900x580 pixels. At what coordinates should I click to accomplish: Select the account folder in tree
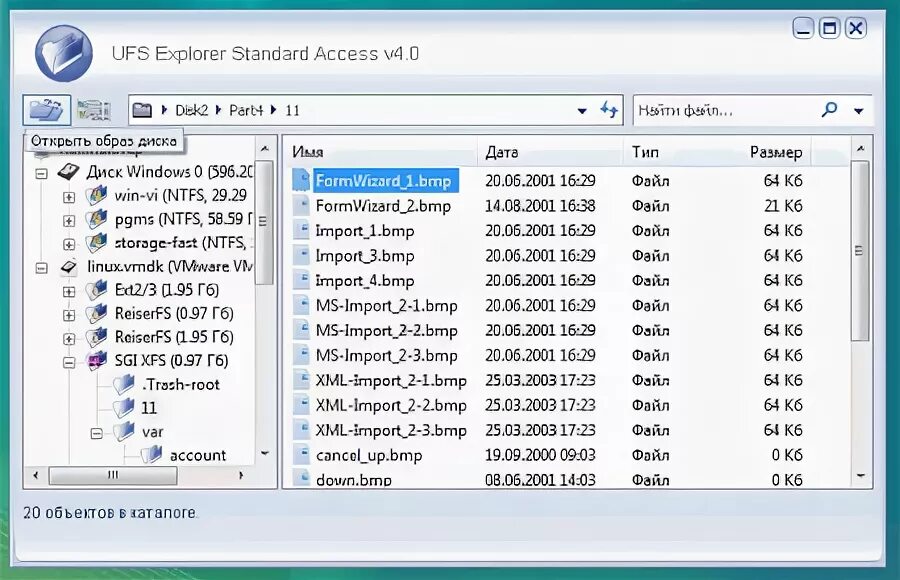197,455
